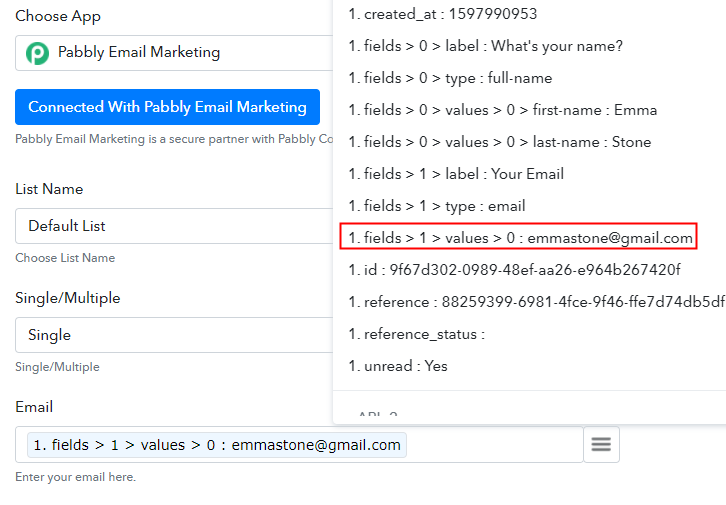The image size is (726, 505).
Task: Click the 'Pabbly Email Marketing is a secure partner' text
Action: tap(174, 139)
